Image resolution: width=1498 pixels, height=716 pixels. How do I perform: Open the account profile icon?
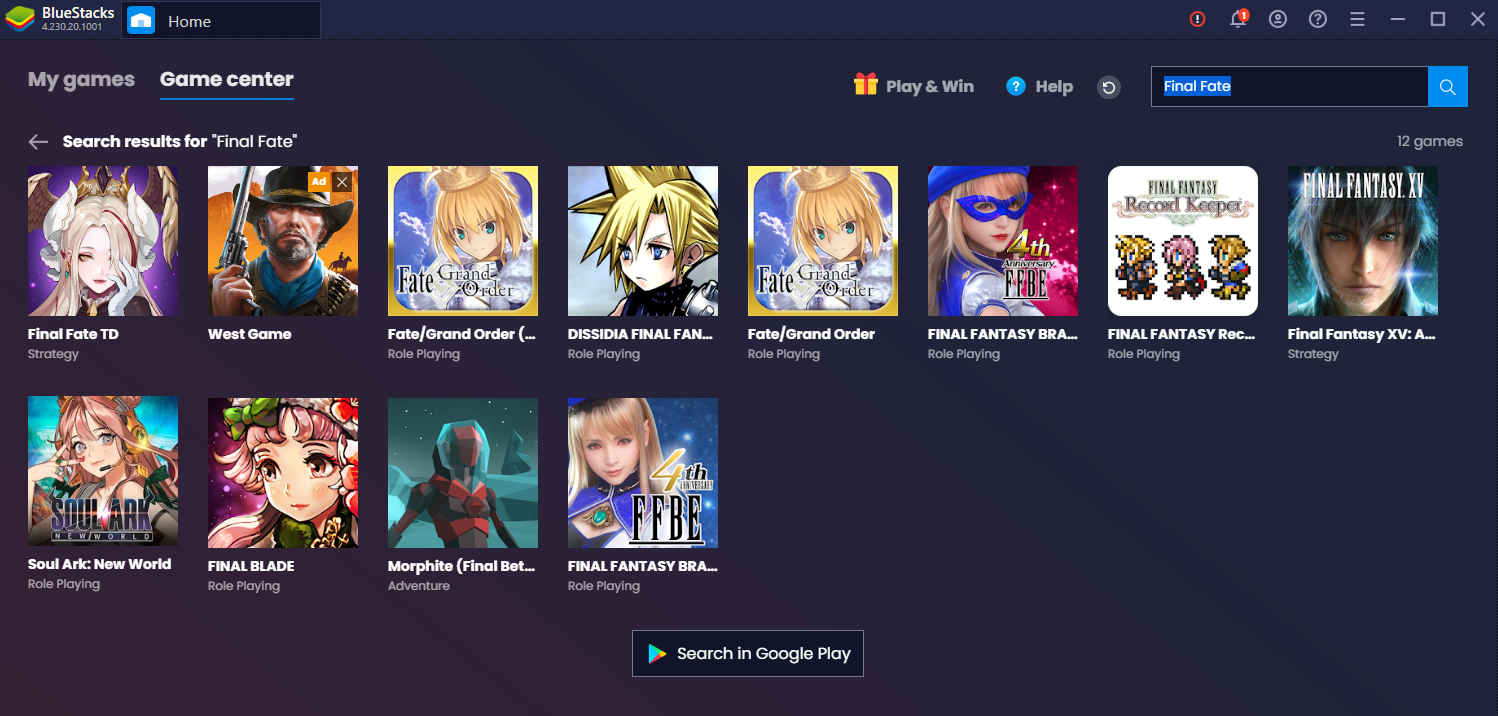pos(1278,19)
